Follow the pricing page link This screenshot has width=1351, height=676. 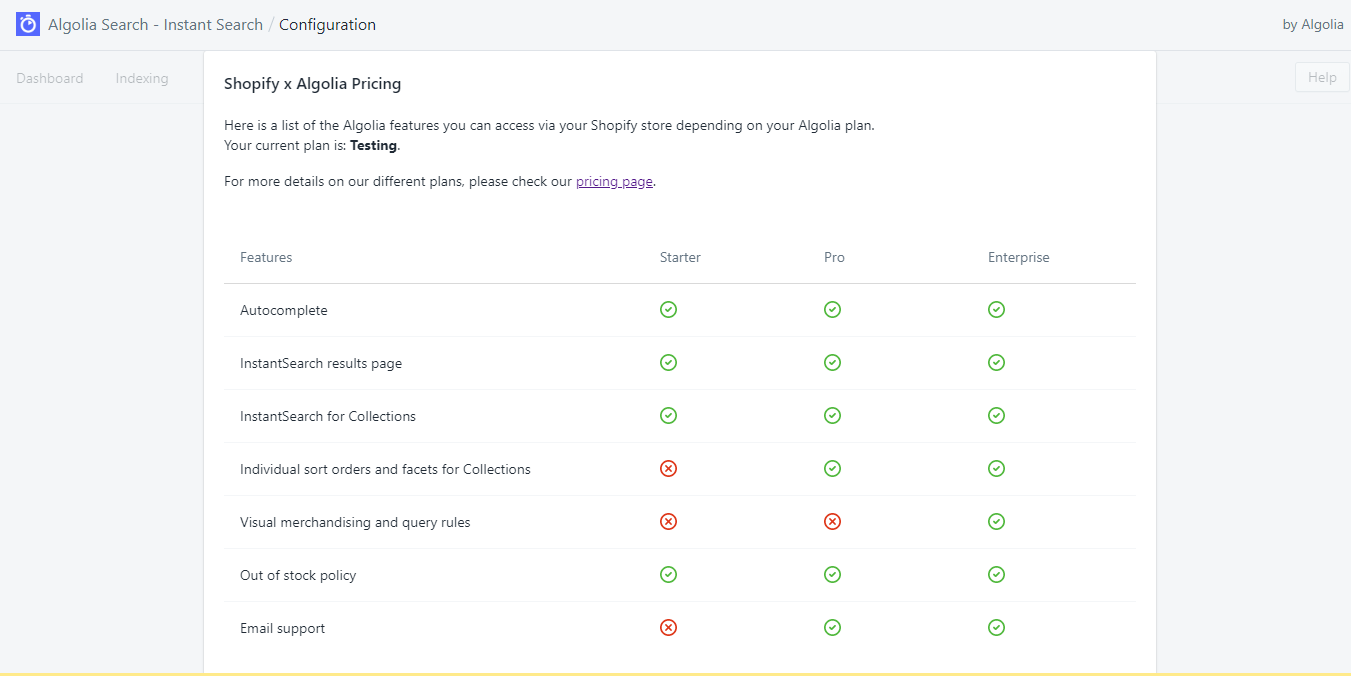pos(614,182)
